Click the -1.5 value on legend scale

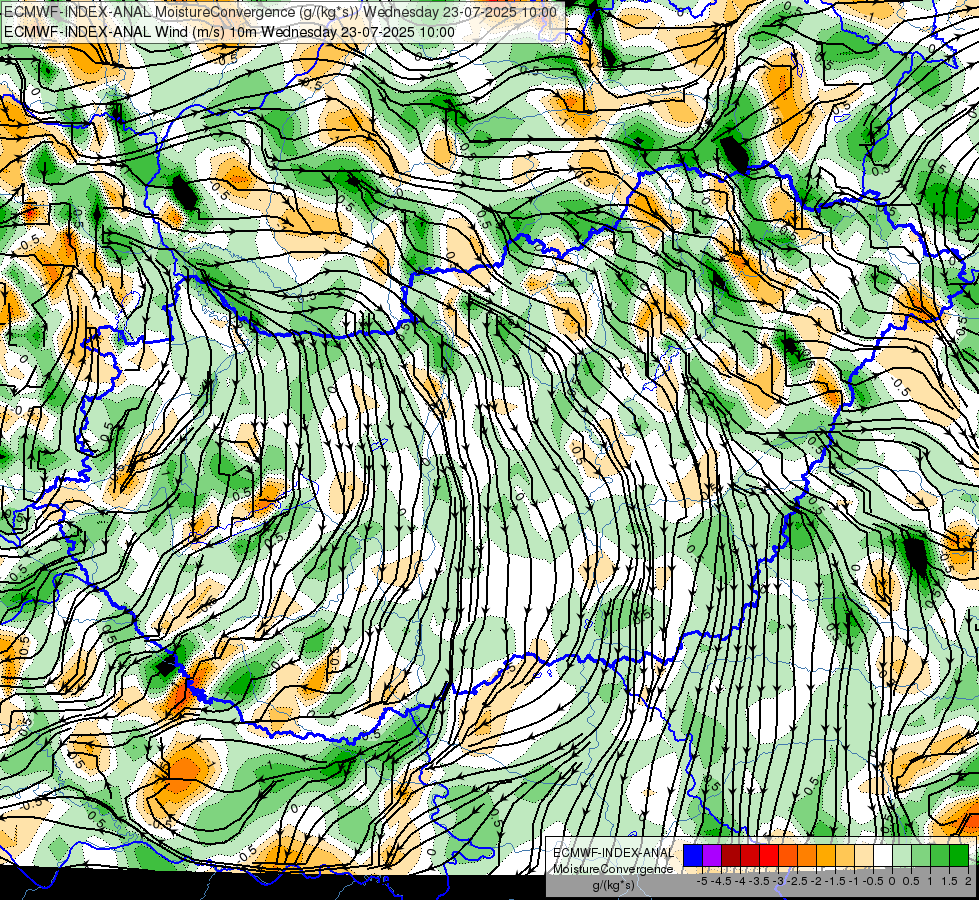835,881
